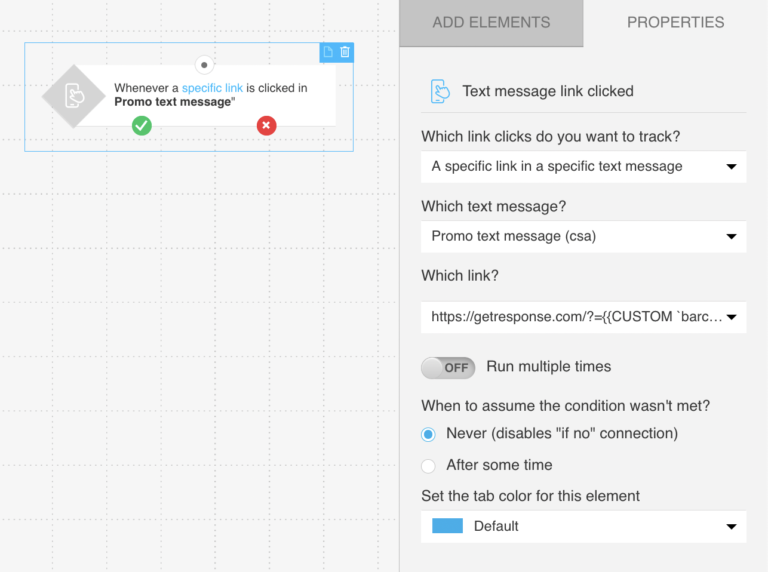
Task: Delete the element using the trash icon
Action: tap(345, 52)
